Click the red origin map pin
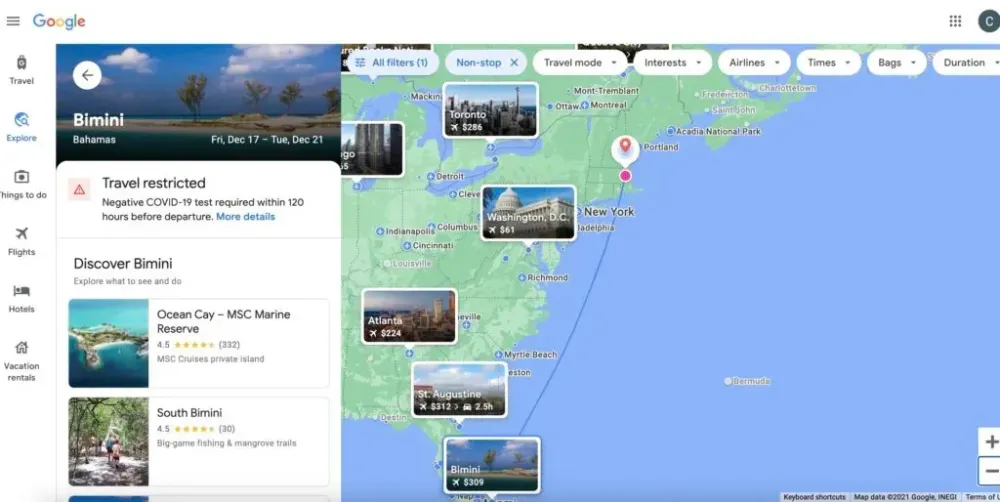Screen dimensions: 1000x502 [x=625, y=149]
